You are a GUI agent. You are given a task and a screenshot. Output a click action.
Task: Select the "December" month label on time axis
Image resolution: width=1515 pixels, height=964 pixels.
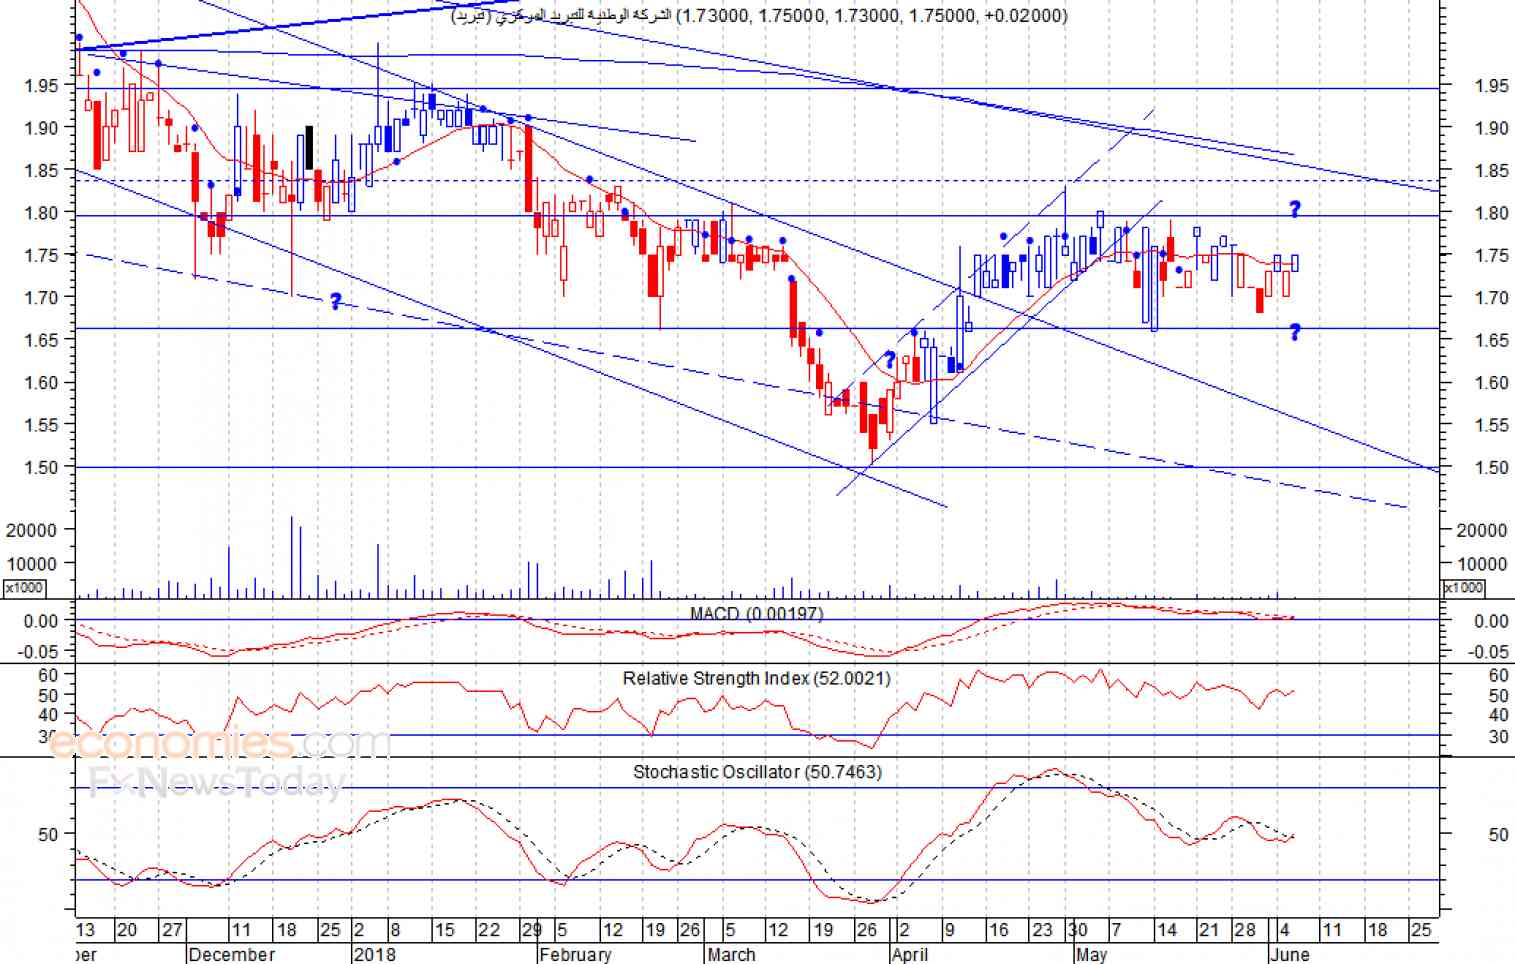tap(231, 954)
